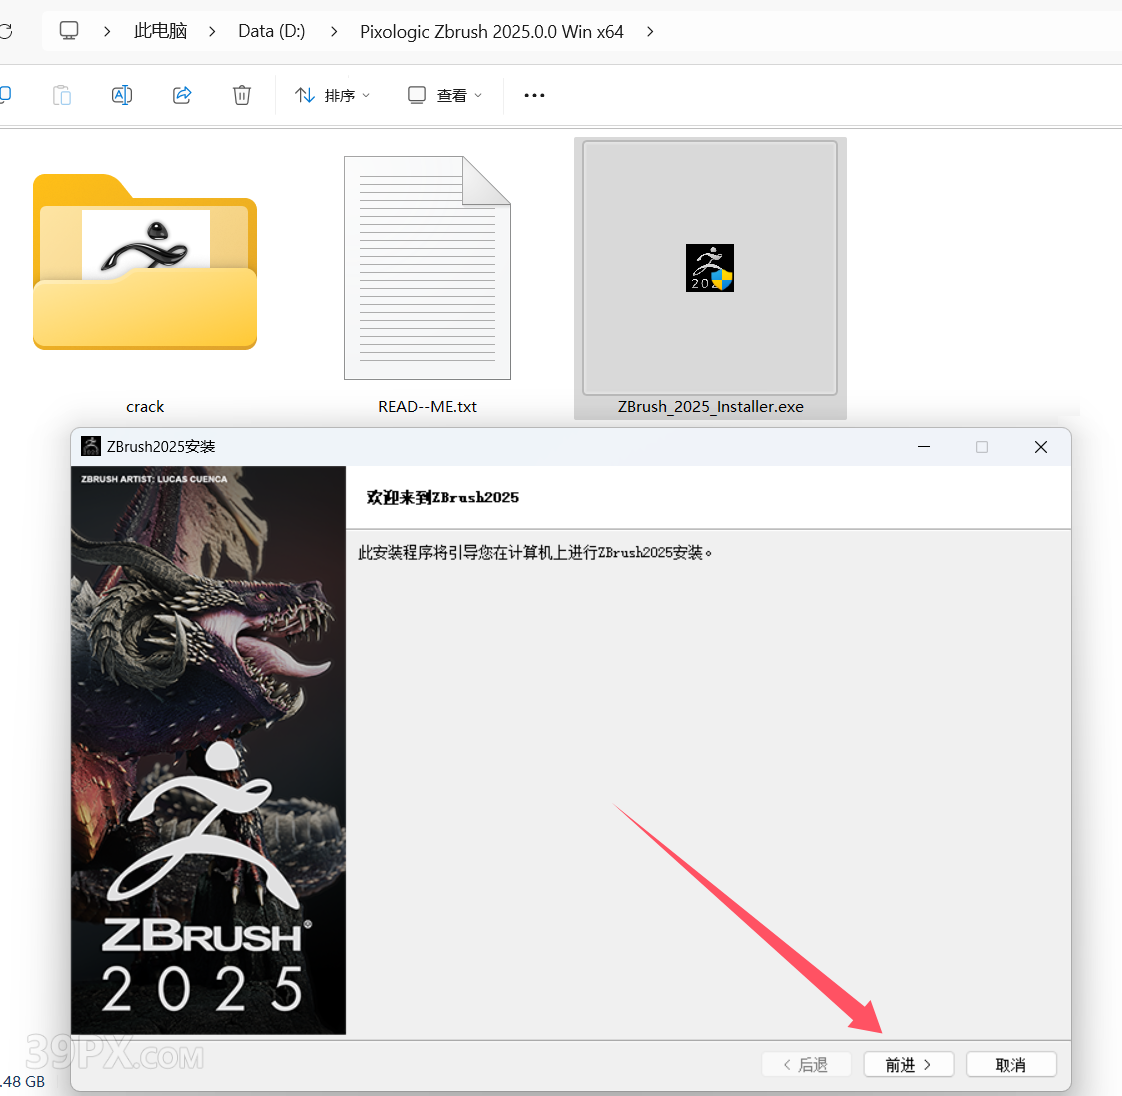Open the See more ellipsis menu
Screen dimensions: 1122x1096
coord(535,95)
